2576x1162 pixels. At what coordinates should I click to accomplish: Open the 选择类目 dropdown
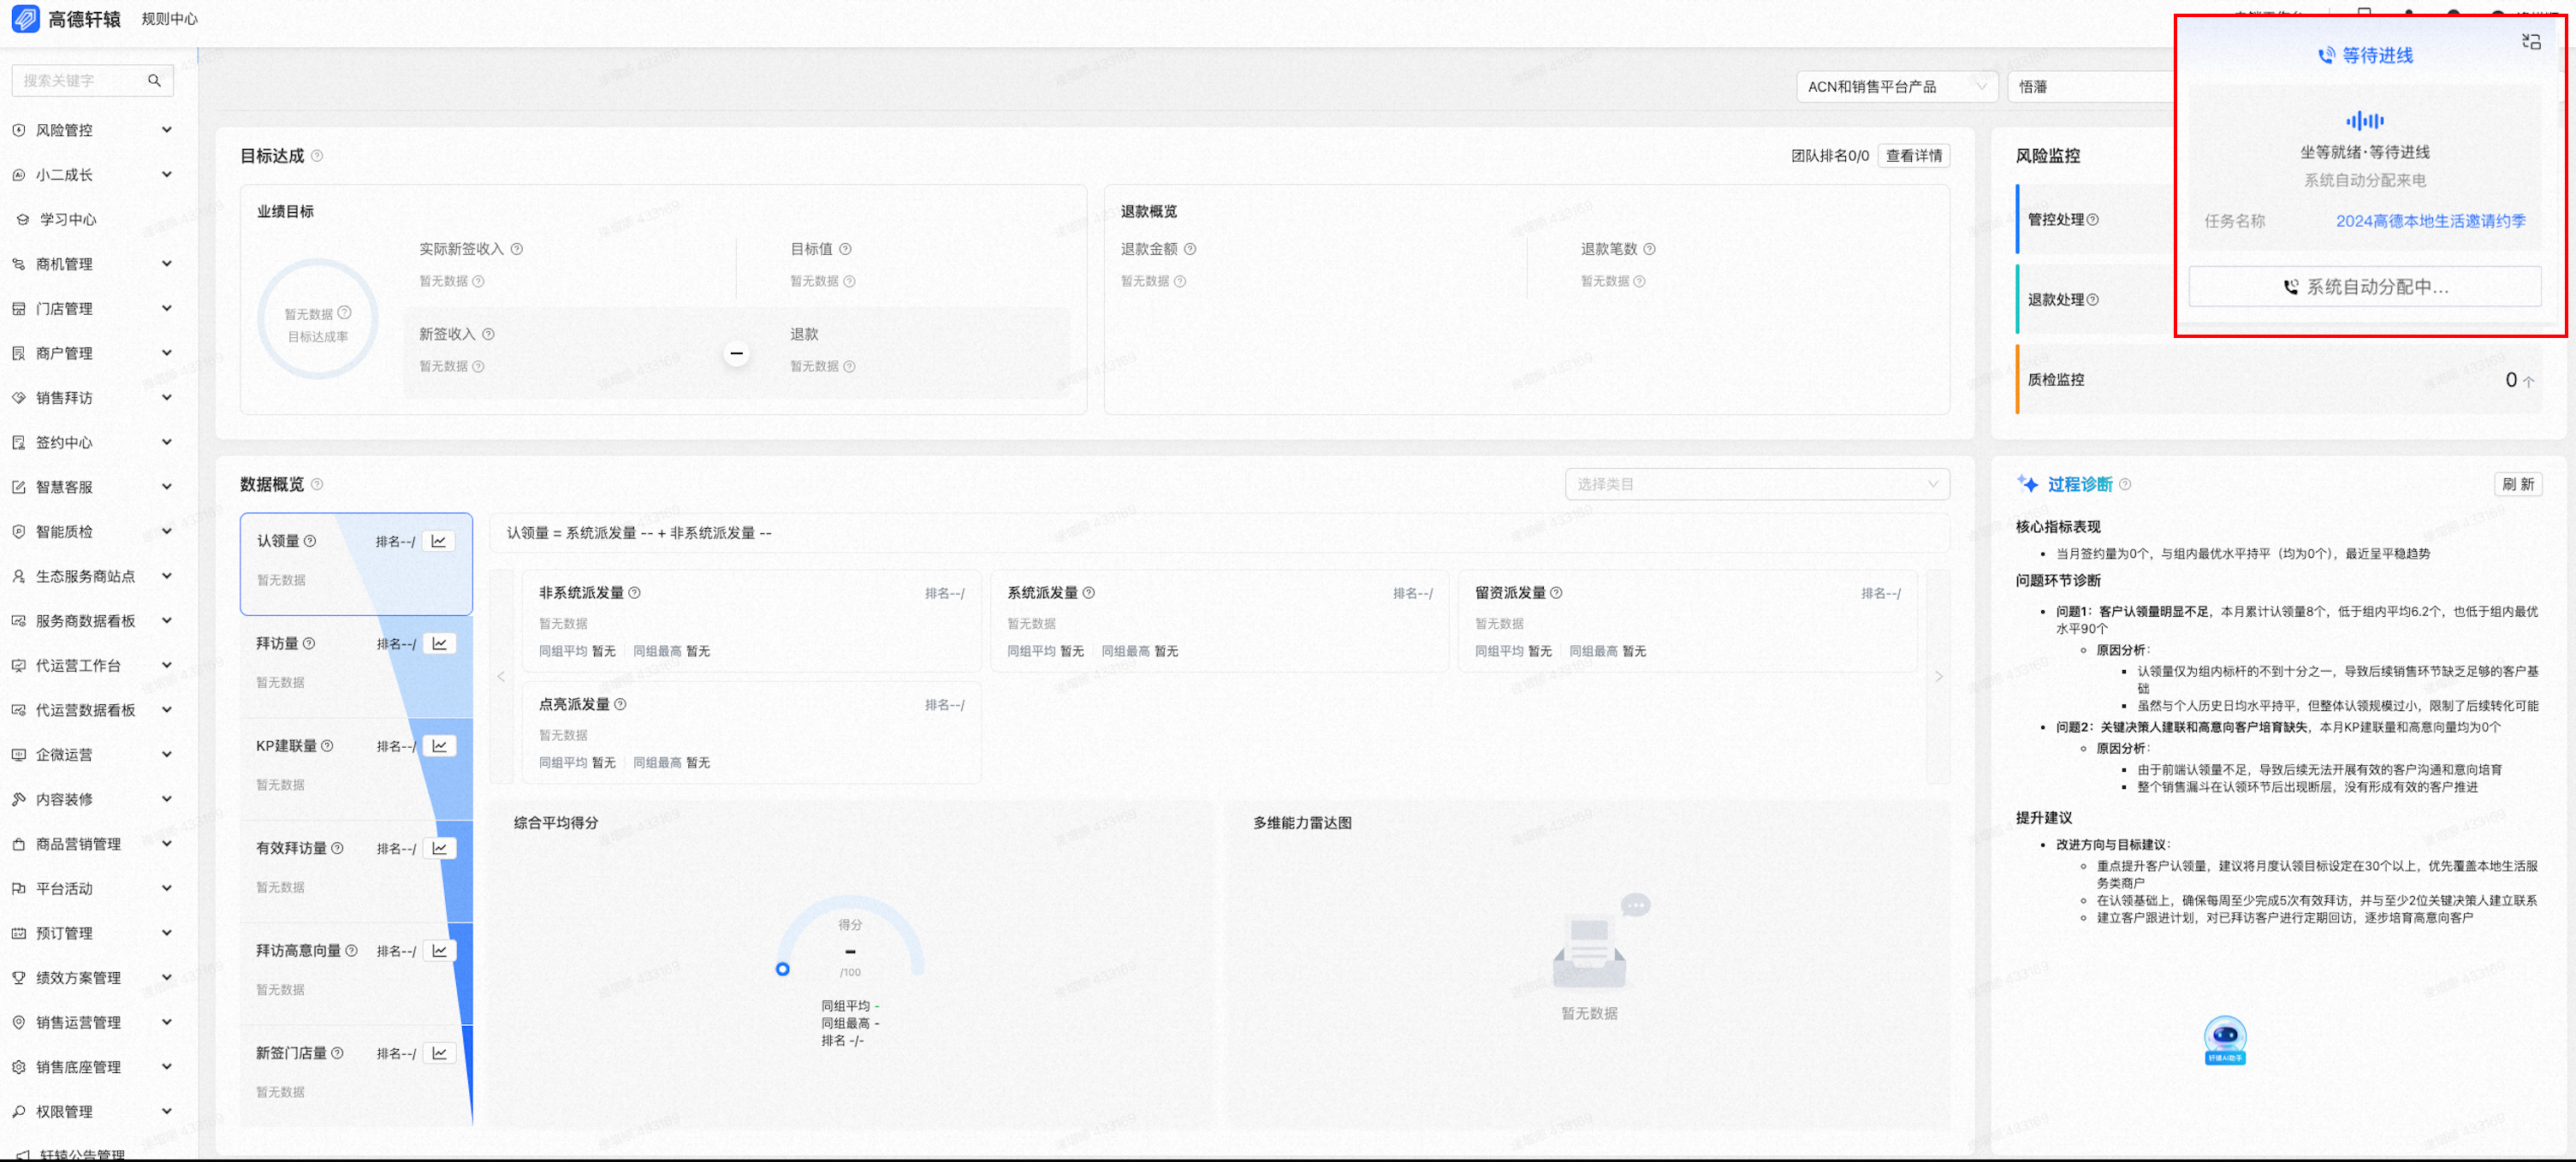(x=1756, y=485)
